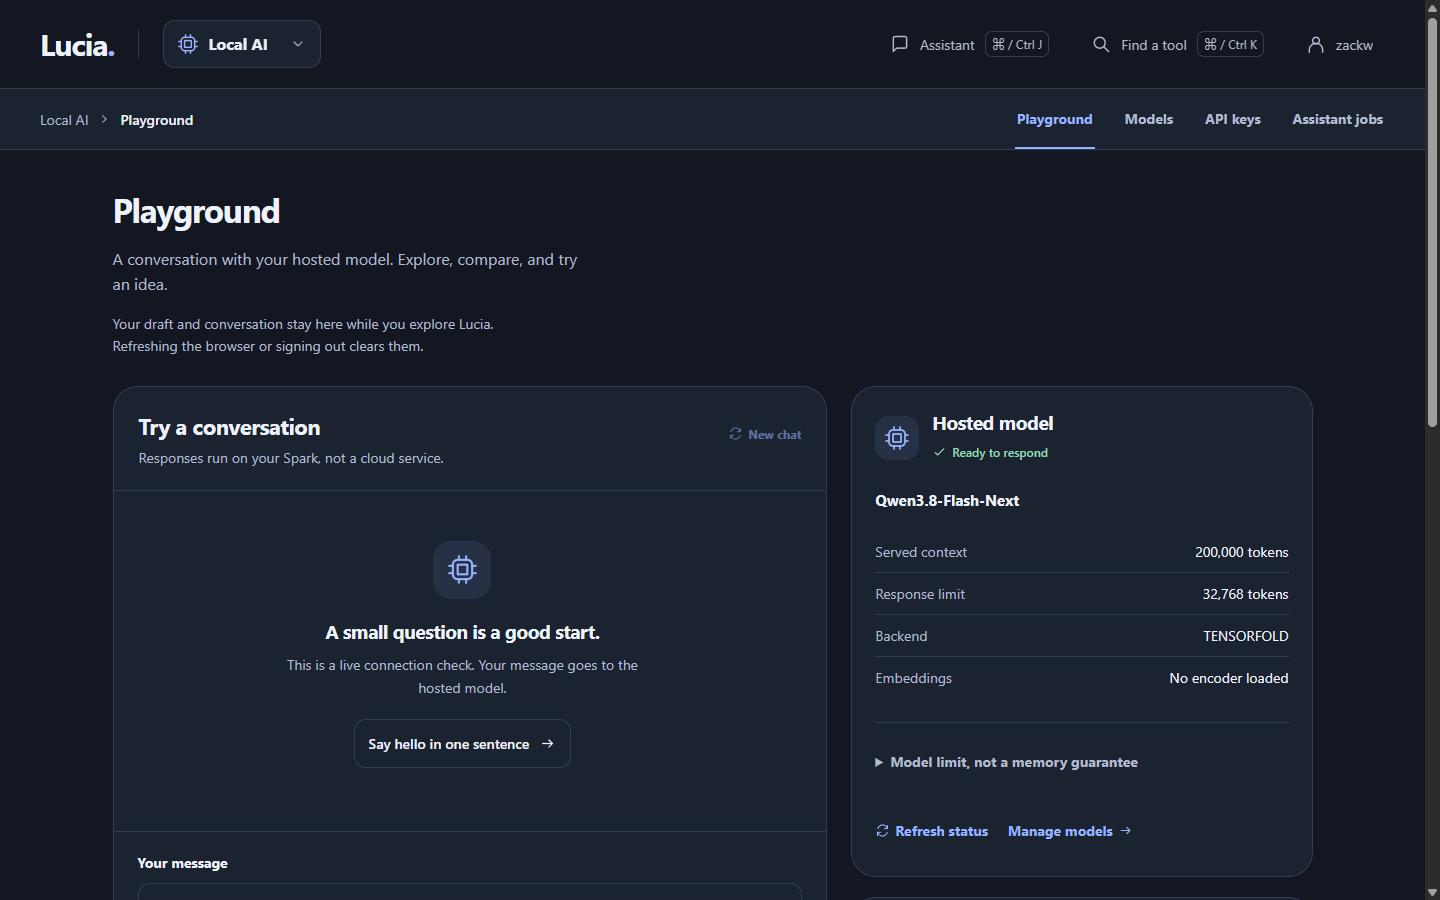
Task: Click Refresh status link
Action: pyautogui.click(x=932, y=831)
